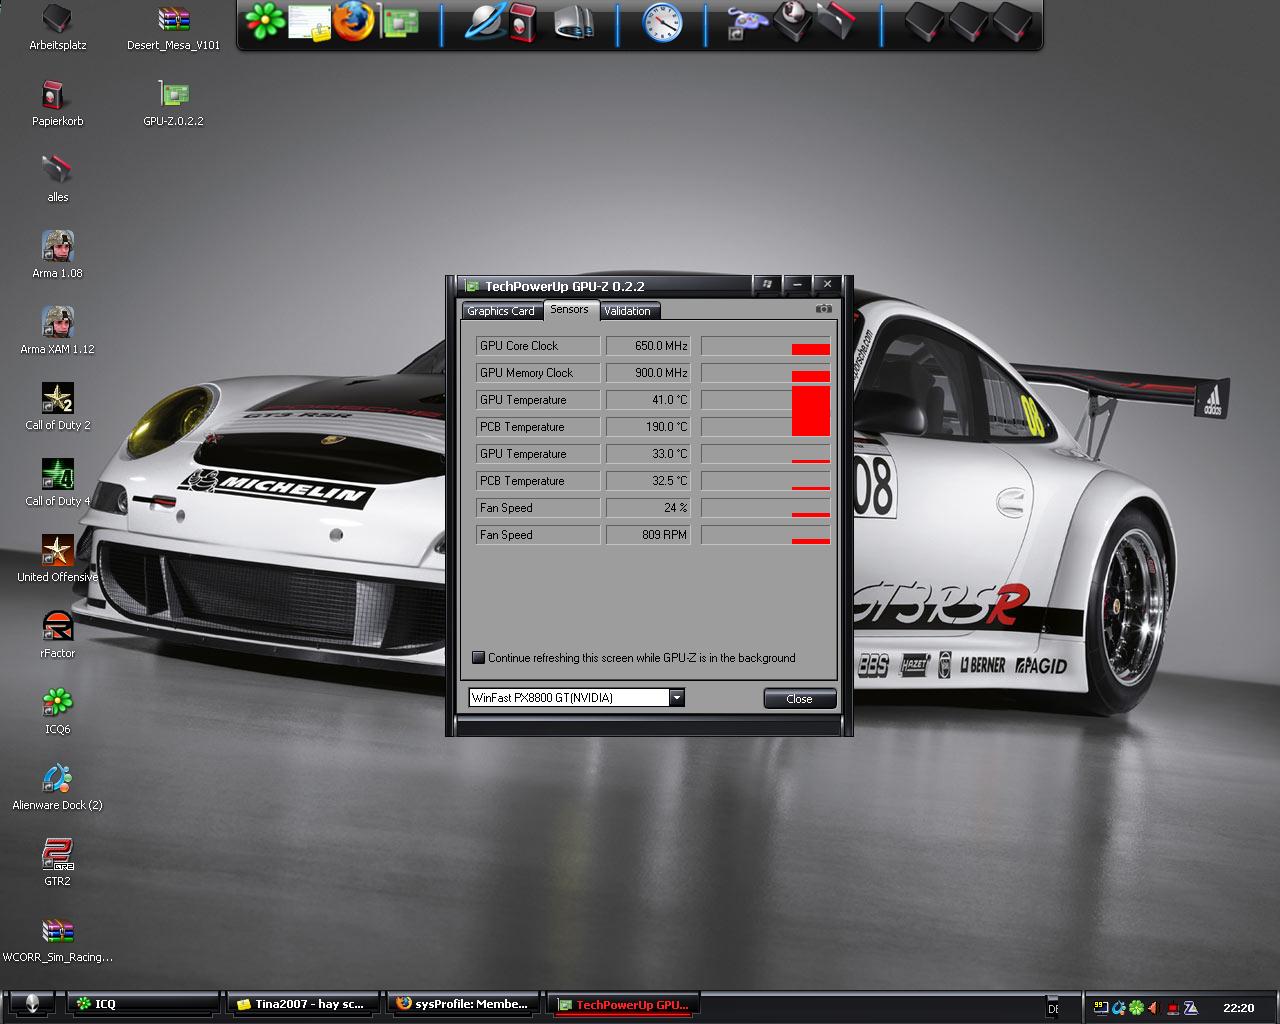Screen dimensions: 1280x1024
Task: Open the Papierkorb recycle bin icon
Action: (58, 102)
